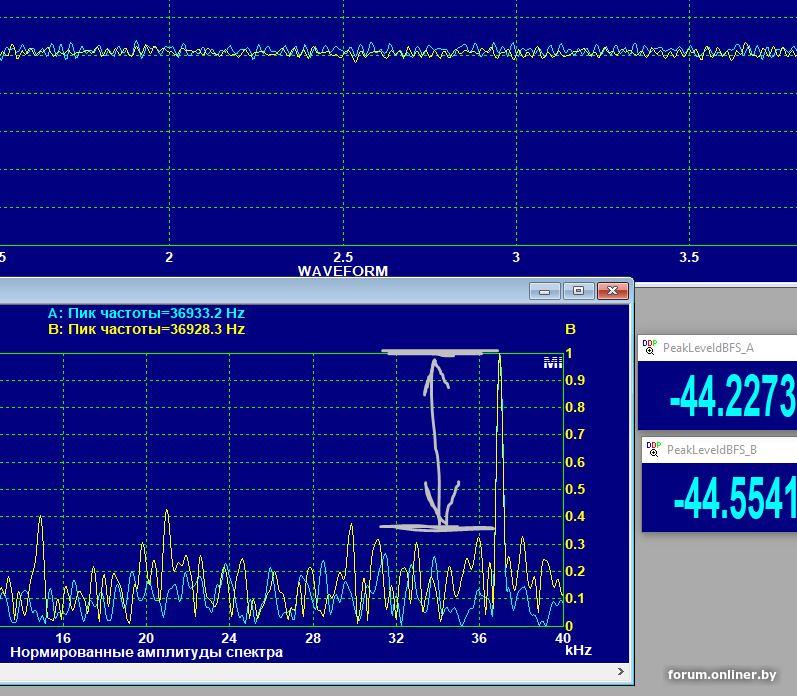Click the horizontal scrollbar right arrow
The height and width of the screenshot is (696, 797).
[621, 672]
